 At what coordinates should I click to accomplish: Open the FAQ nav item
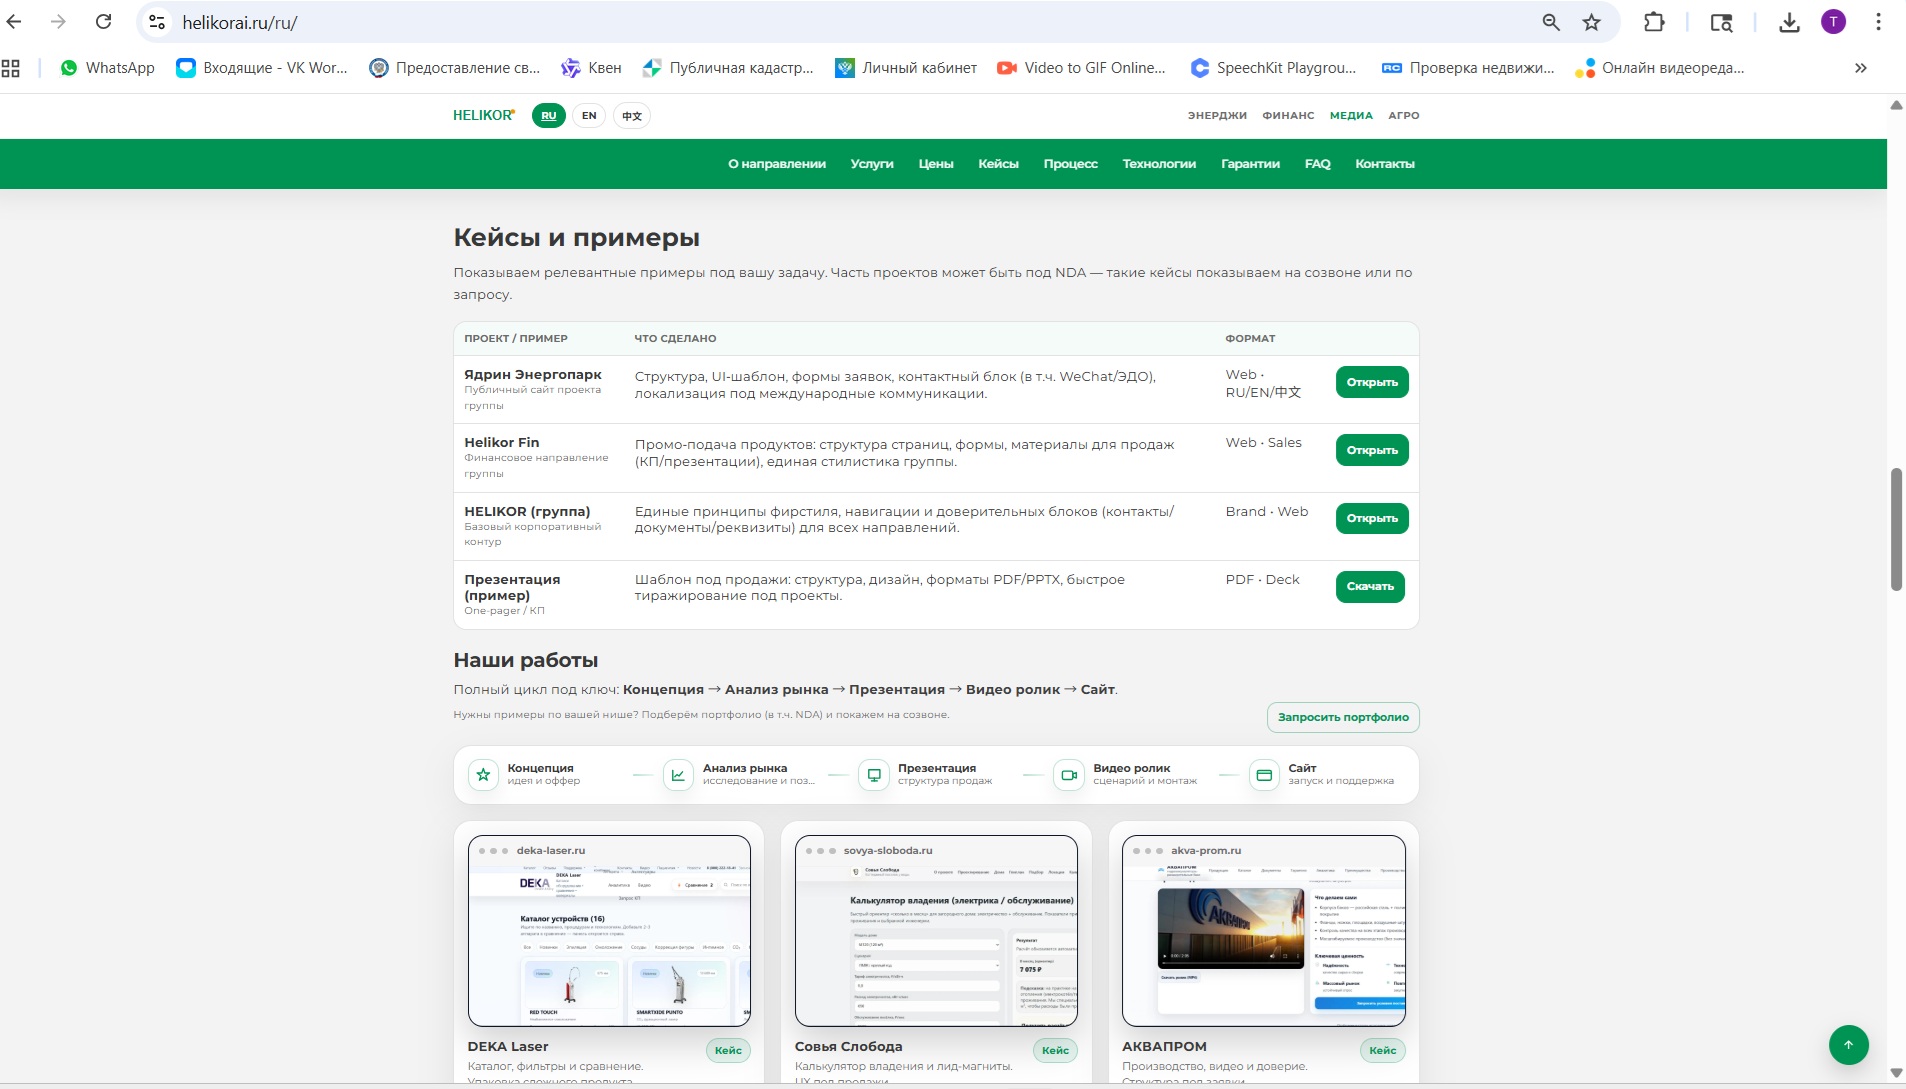(1318, 164)
